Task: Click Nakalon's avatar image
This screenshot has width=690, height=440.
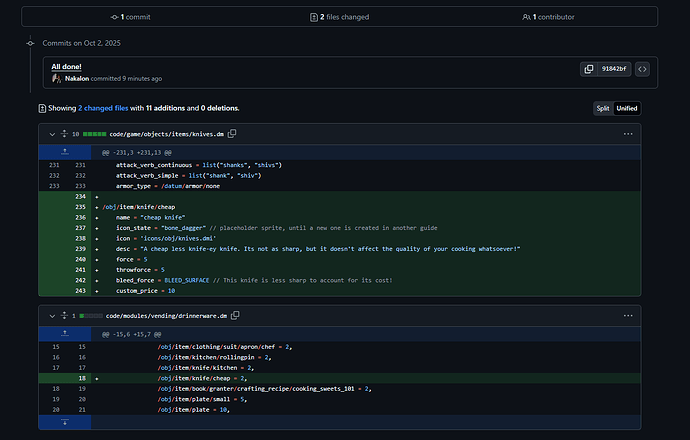Action: (56, 79)
